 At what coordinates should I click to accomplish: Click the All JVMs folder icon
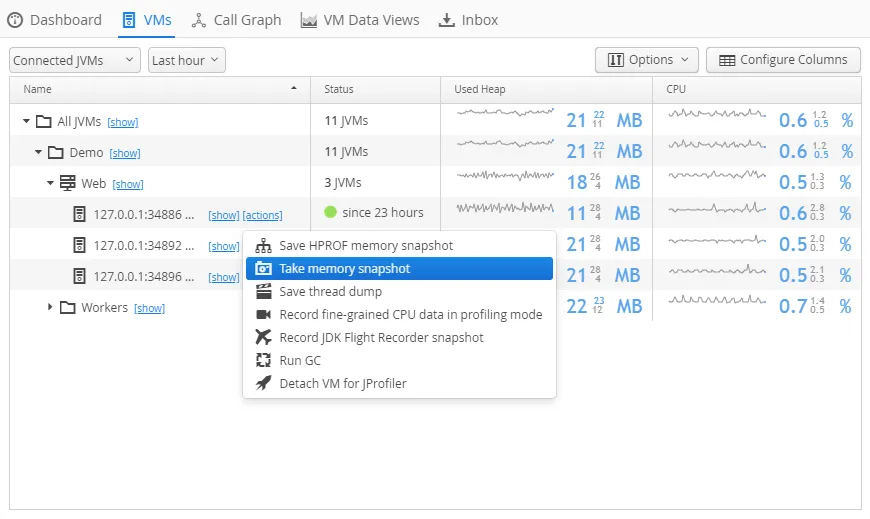tap(44, 121)
